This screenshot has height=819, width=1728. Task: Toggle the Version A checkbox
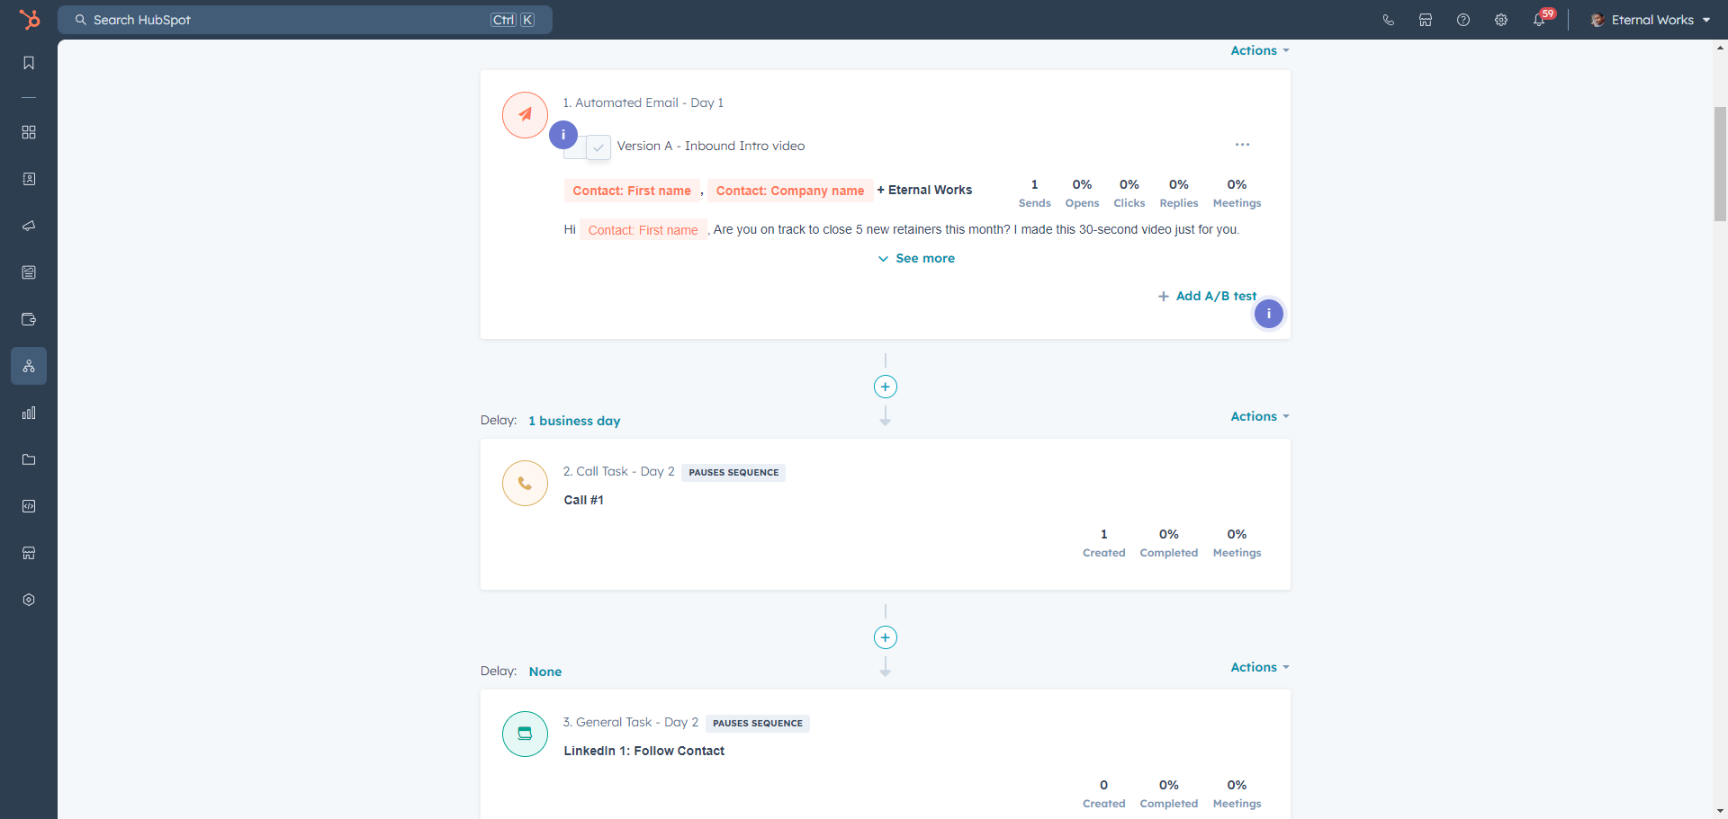(598, 147)
